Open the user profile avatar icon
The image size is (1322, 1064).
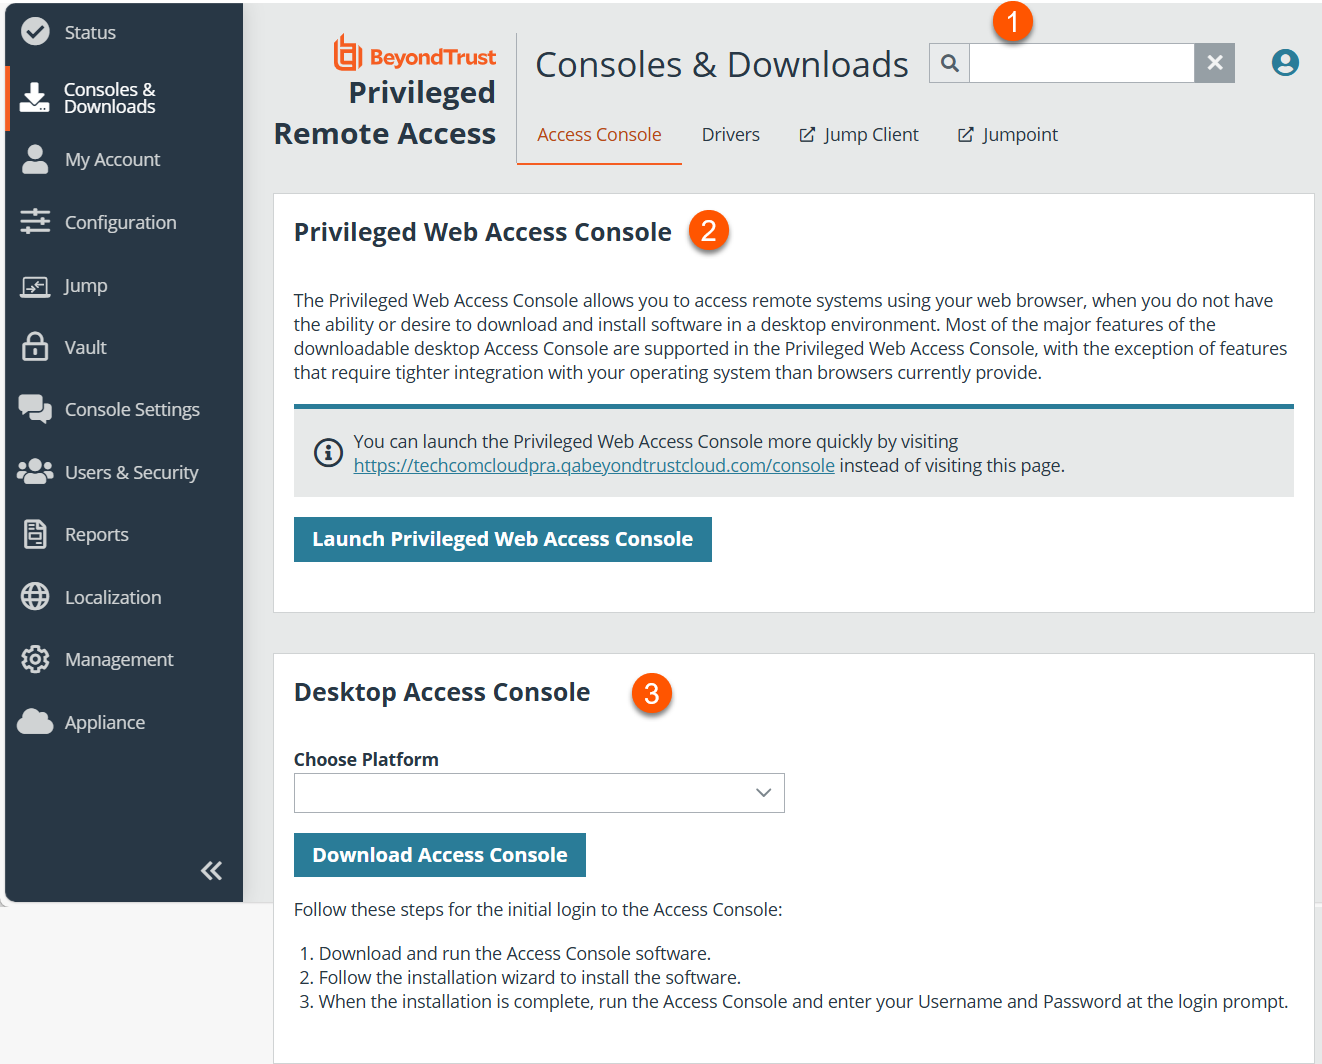click(x=1285, y=63)
